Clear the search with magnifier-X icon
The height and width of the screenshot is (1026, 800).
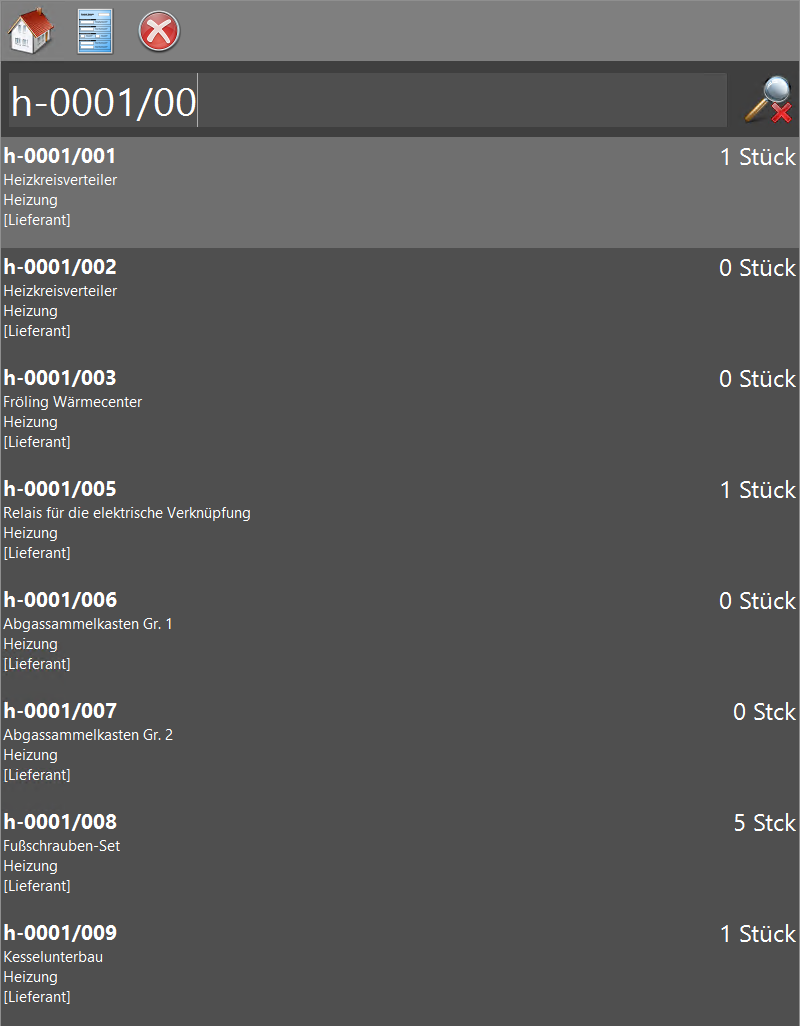pyautogui.click(x=767, y=100)
